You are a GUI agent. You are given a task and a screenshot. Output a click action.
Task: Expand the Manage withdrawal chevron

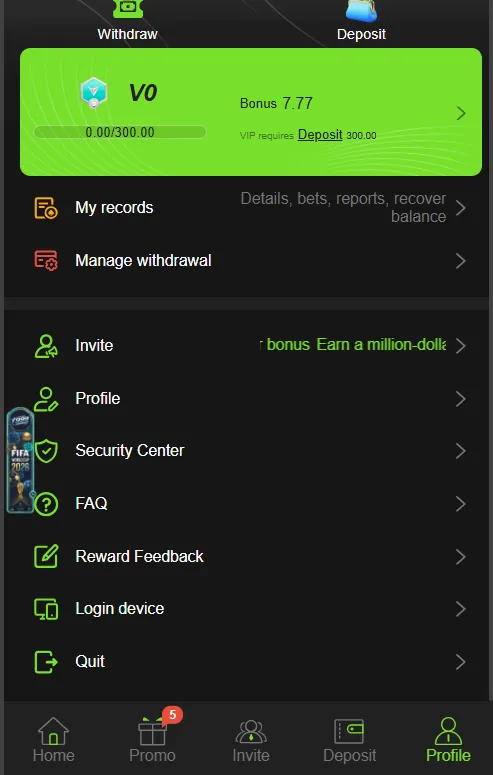click(x=461, y=260)
